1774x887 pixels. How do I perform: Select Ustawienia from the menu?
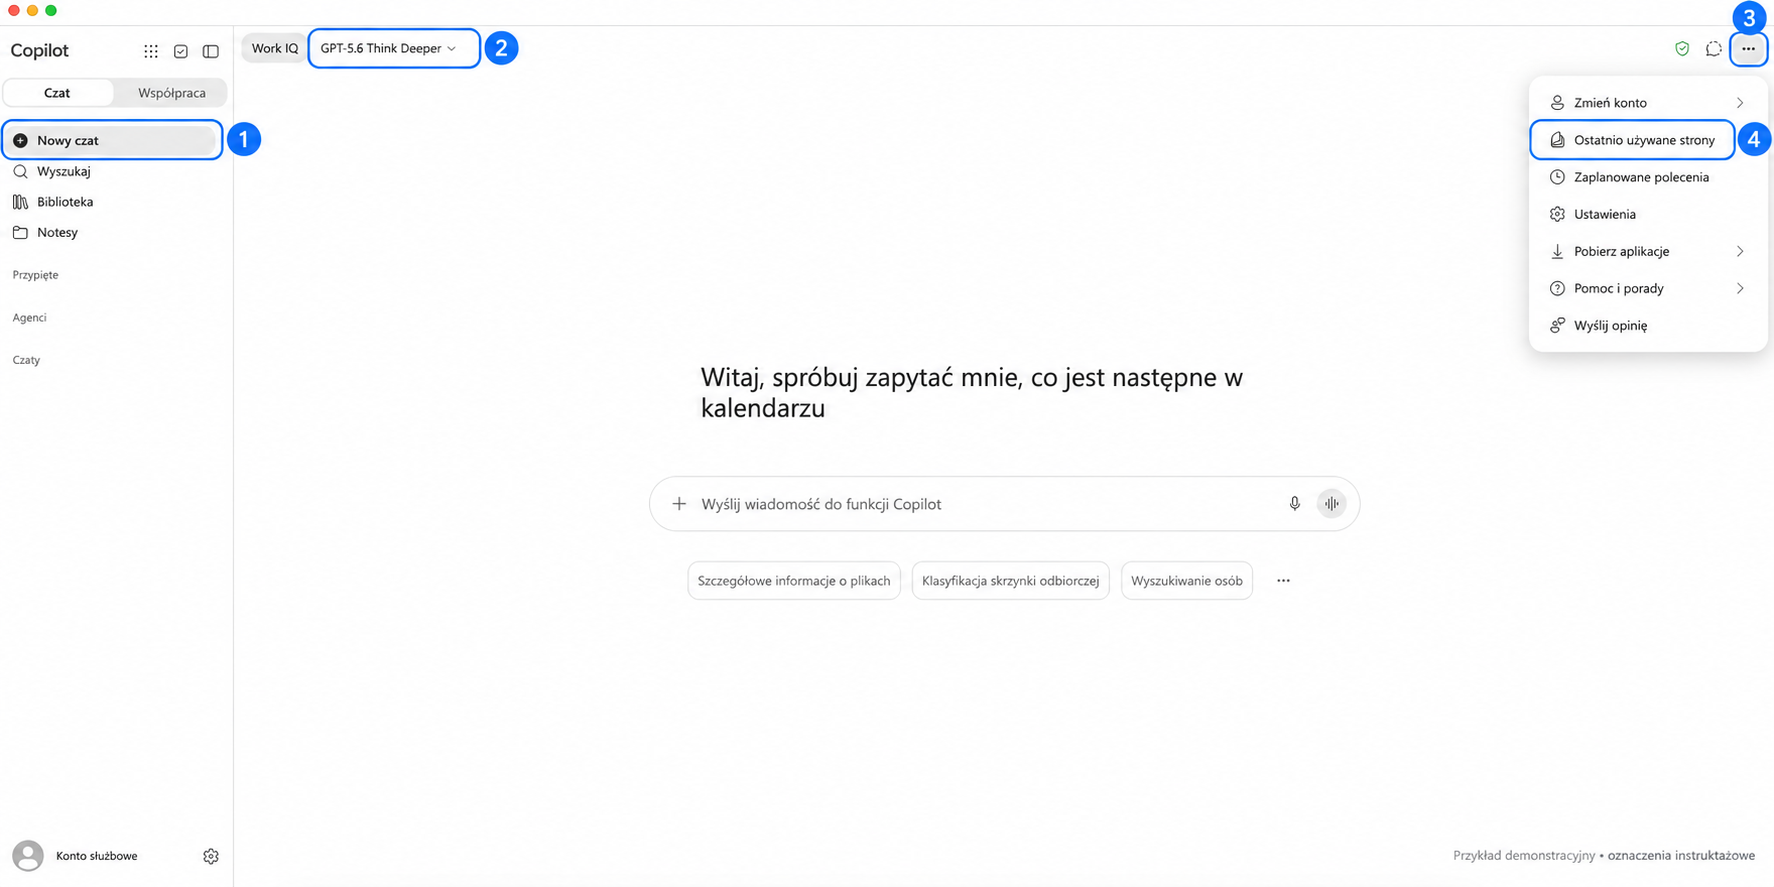tap(1648, 214)
